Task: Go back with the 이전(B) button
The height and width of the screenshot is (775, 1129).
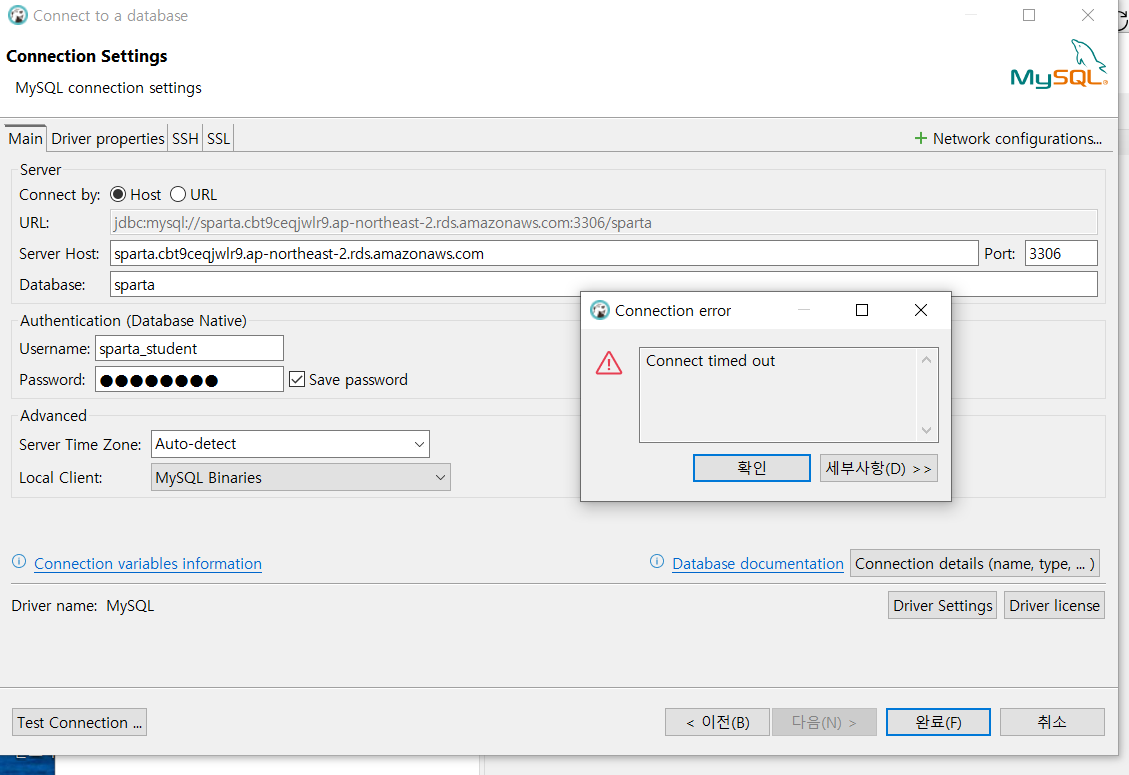Action: 717,722
